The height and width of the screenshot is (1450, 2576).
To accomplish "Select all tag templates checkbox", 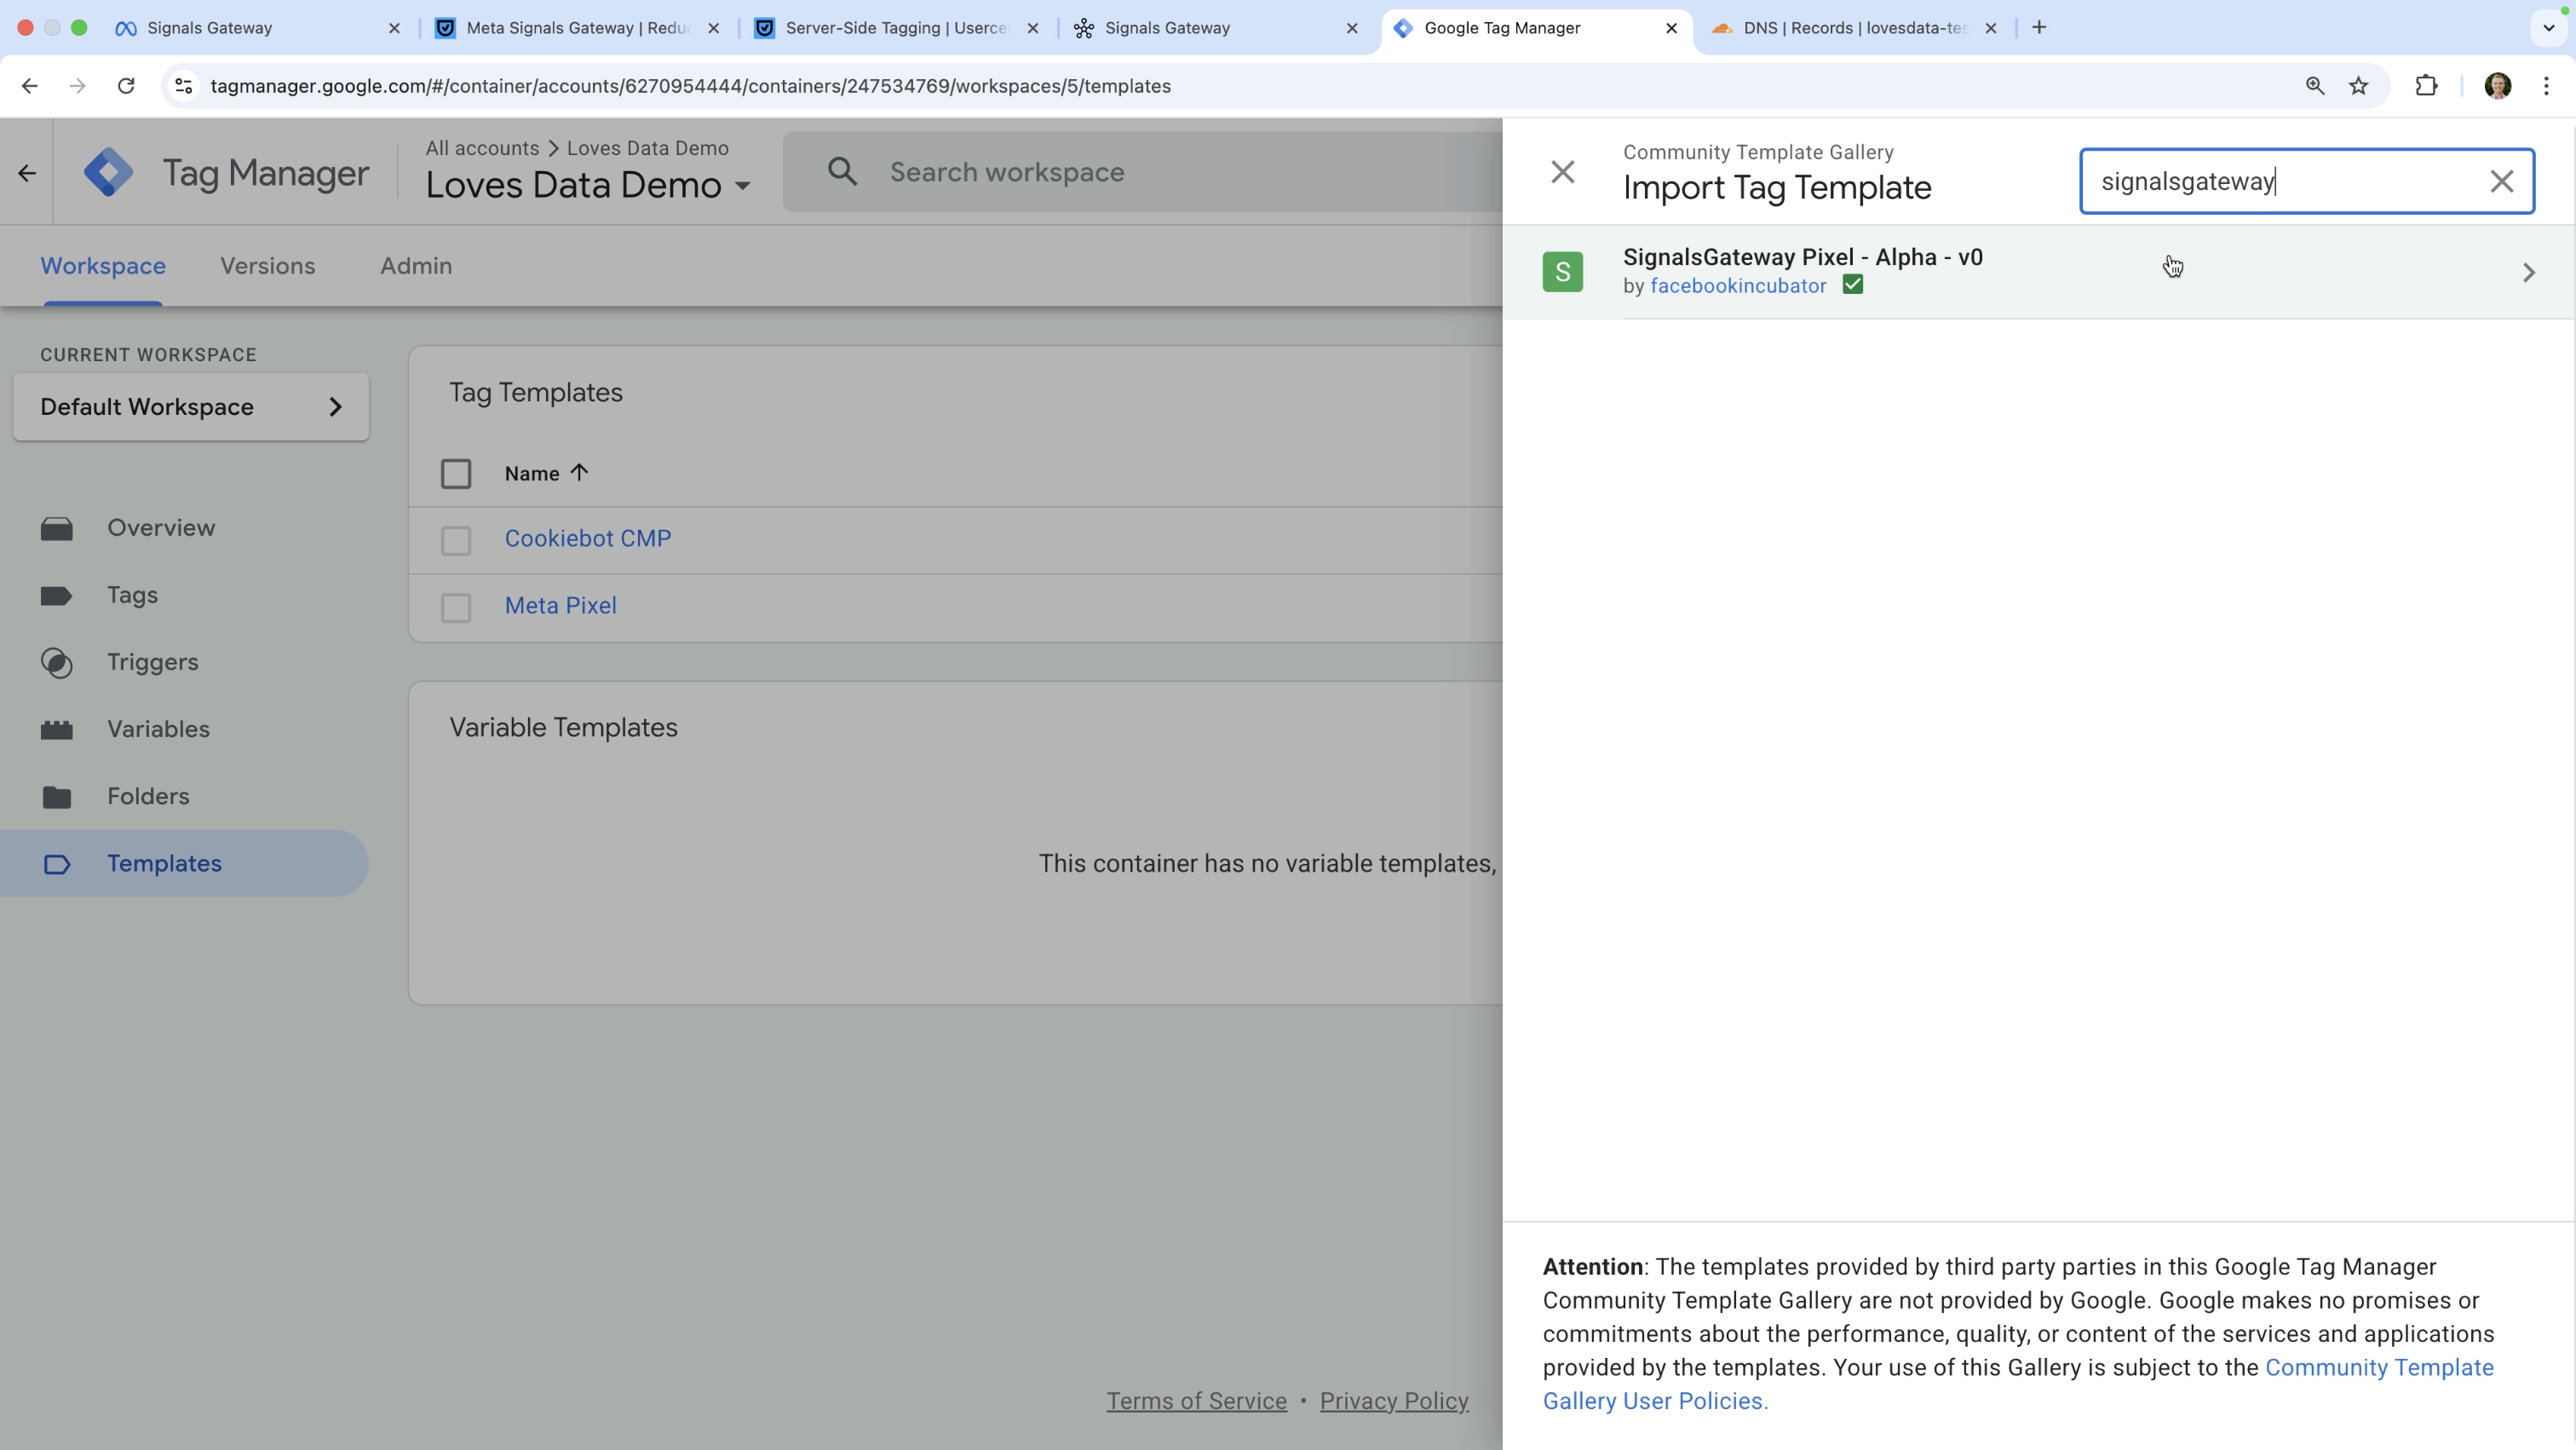I will 456,473.
